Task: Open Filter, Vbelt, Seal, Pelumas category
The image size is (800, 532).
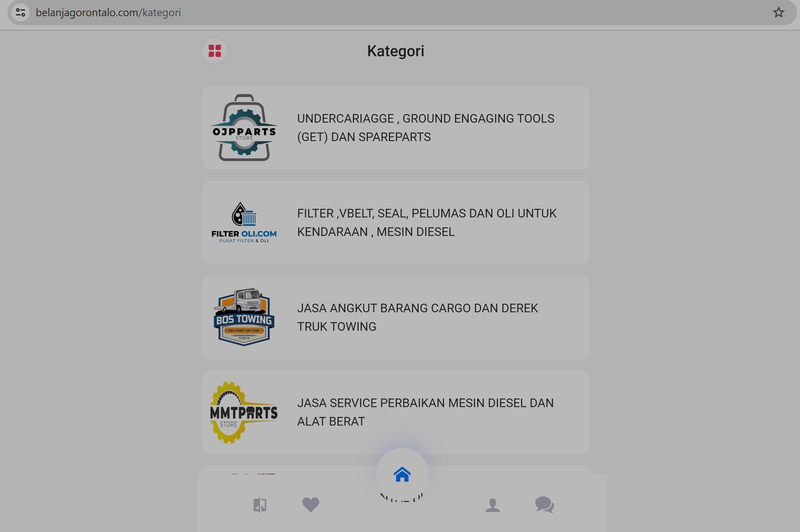Action: [x=426, y=223]
